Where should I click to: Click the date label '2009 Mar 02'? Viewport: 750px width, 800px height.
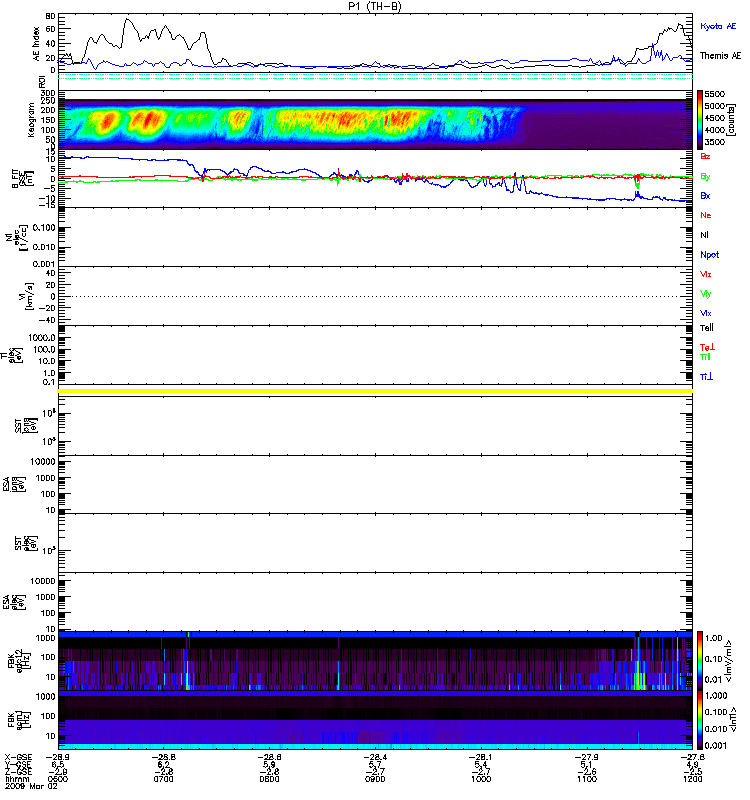click(31, 786)
